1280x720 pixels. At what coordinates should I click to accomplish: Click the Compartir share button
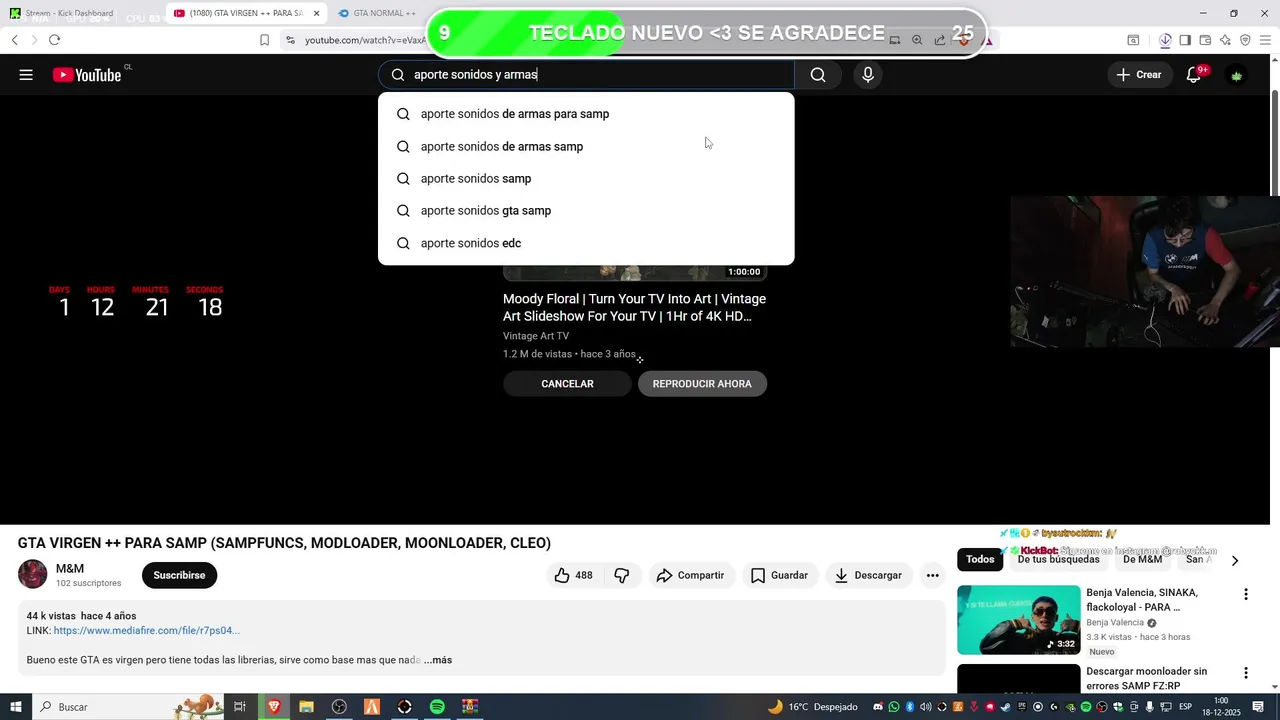(x=690, y=575)
